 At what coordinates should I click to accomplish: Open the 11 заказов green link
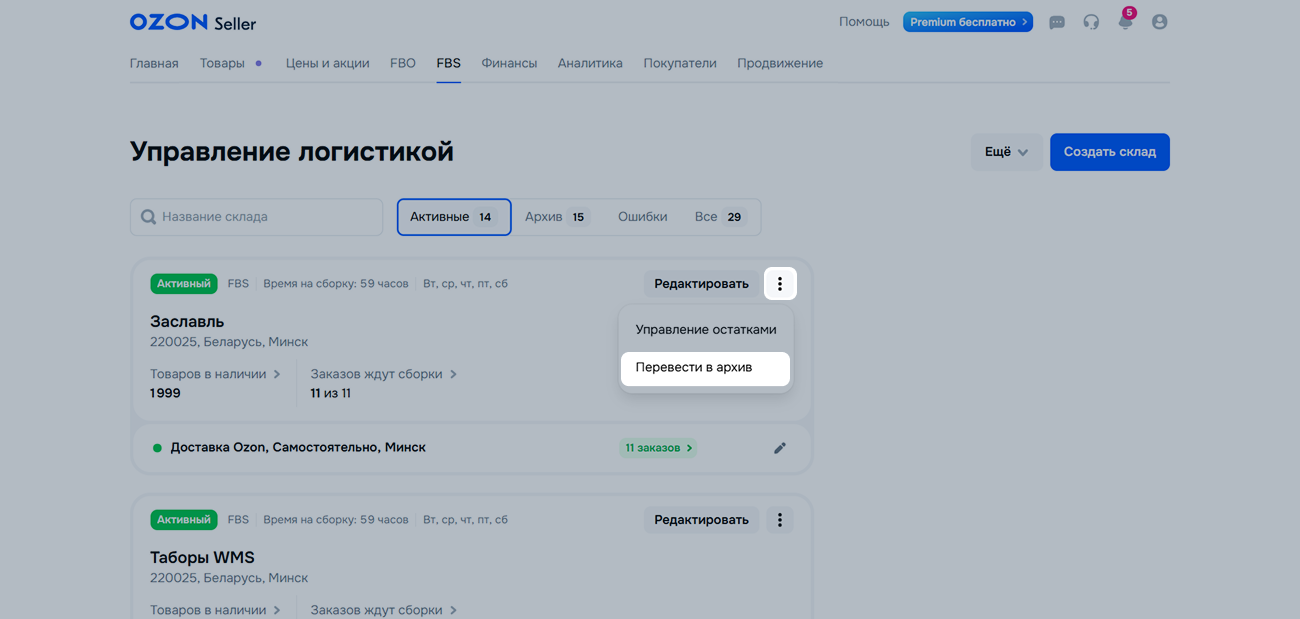658,448
